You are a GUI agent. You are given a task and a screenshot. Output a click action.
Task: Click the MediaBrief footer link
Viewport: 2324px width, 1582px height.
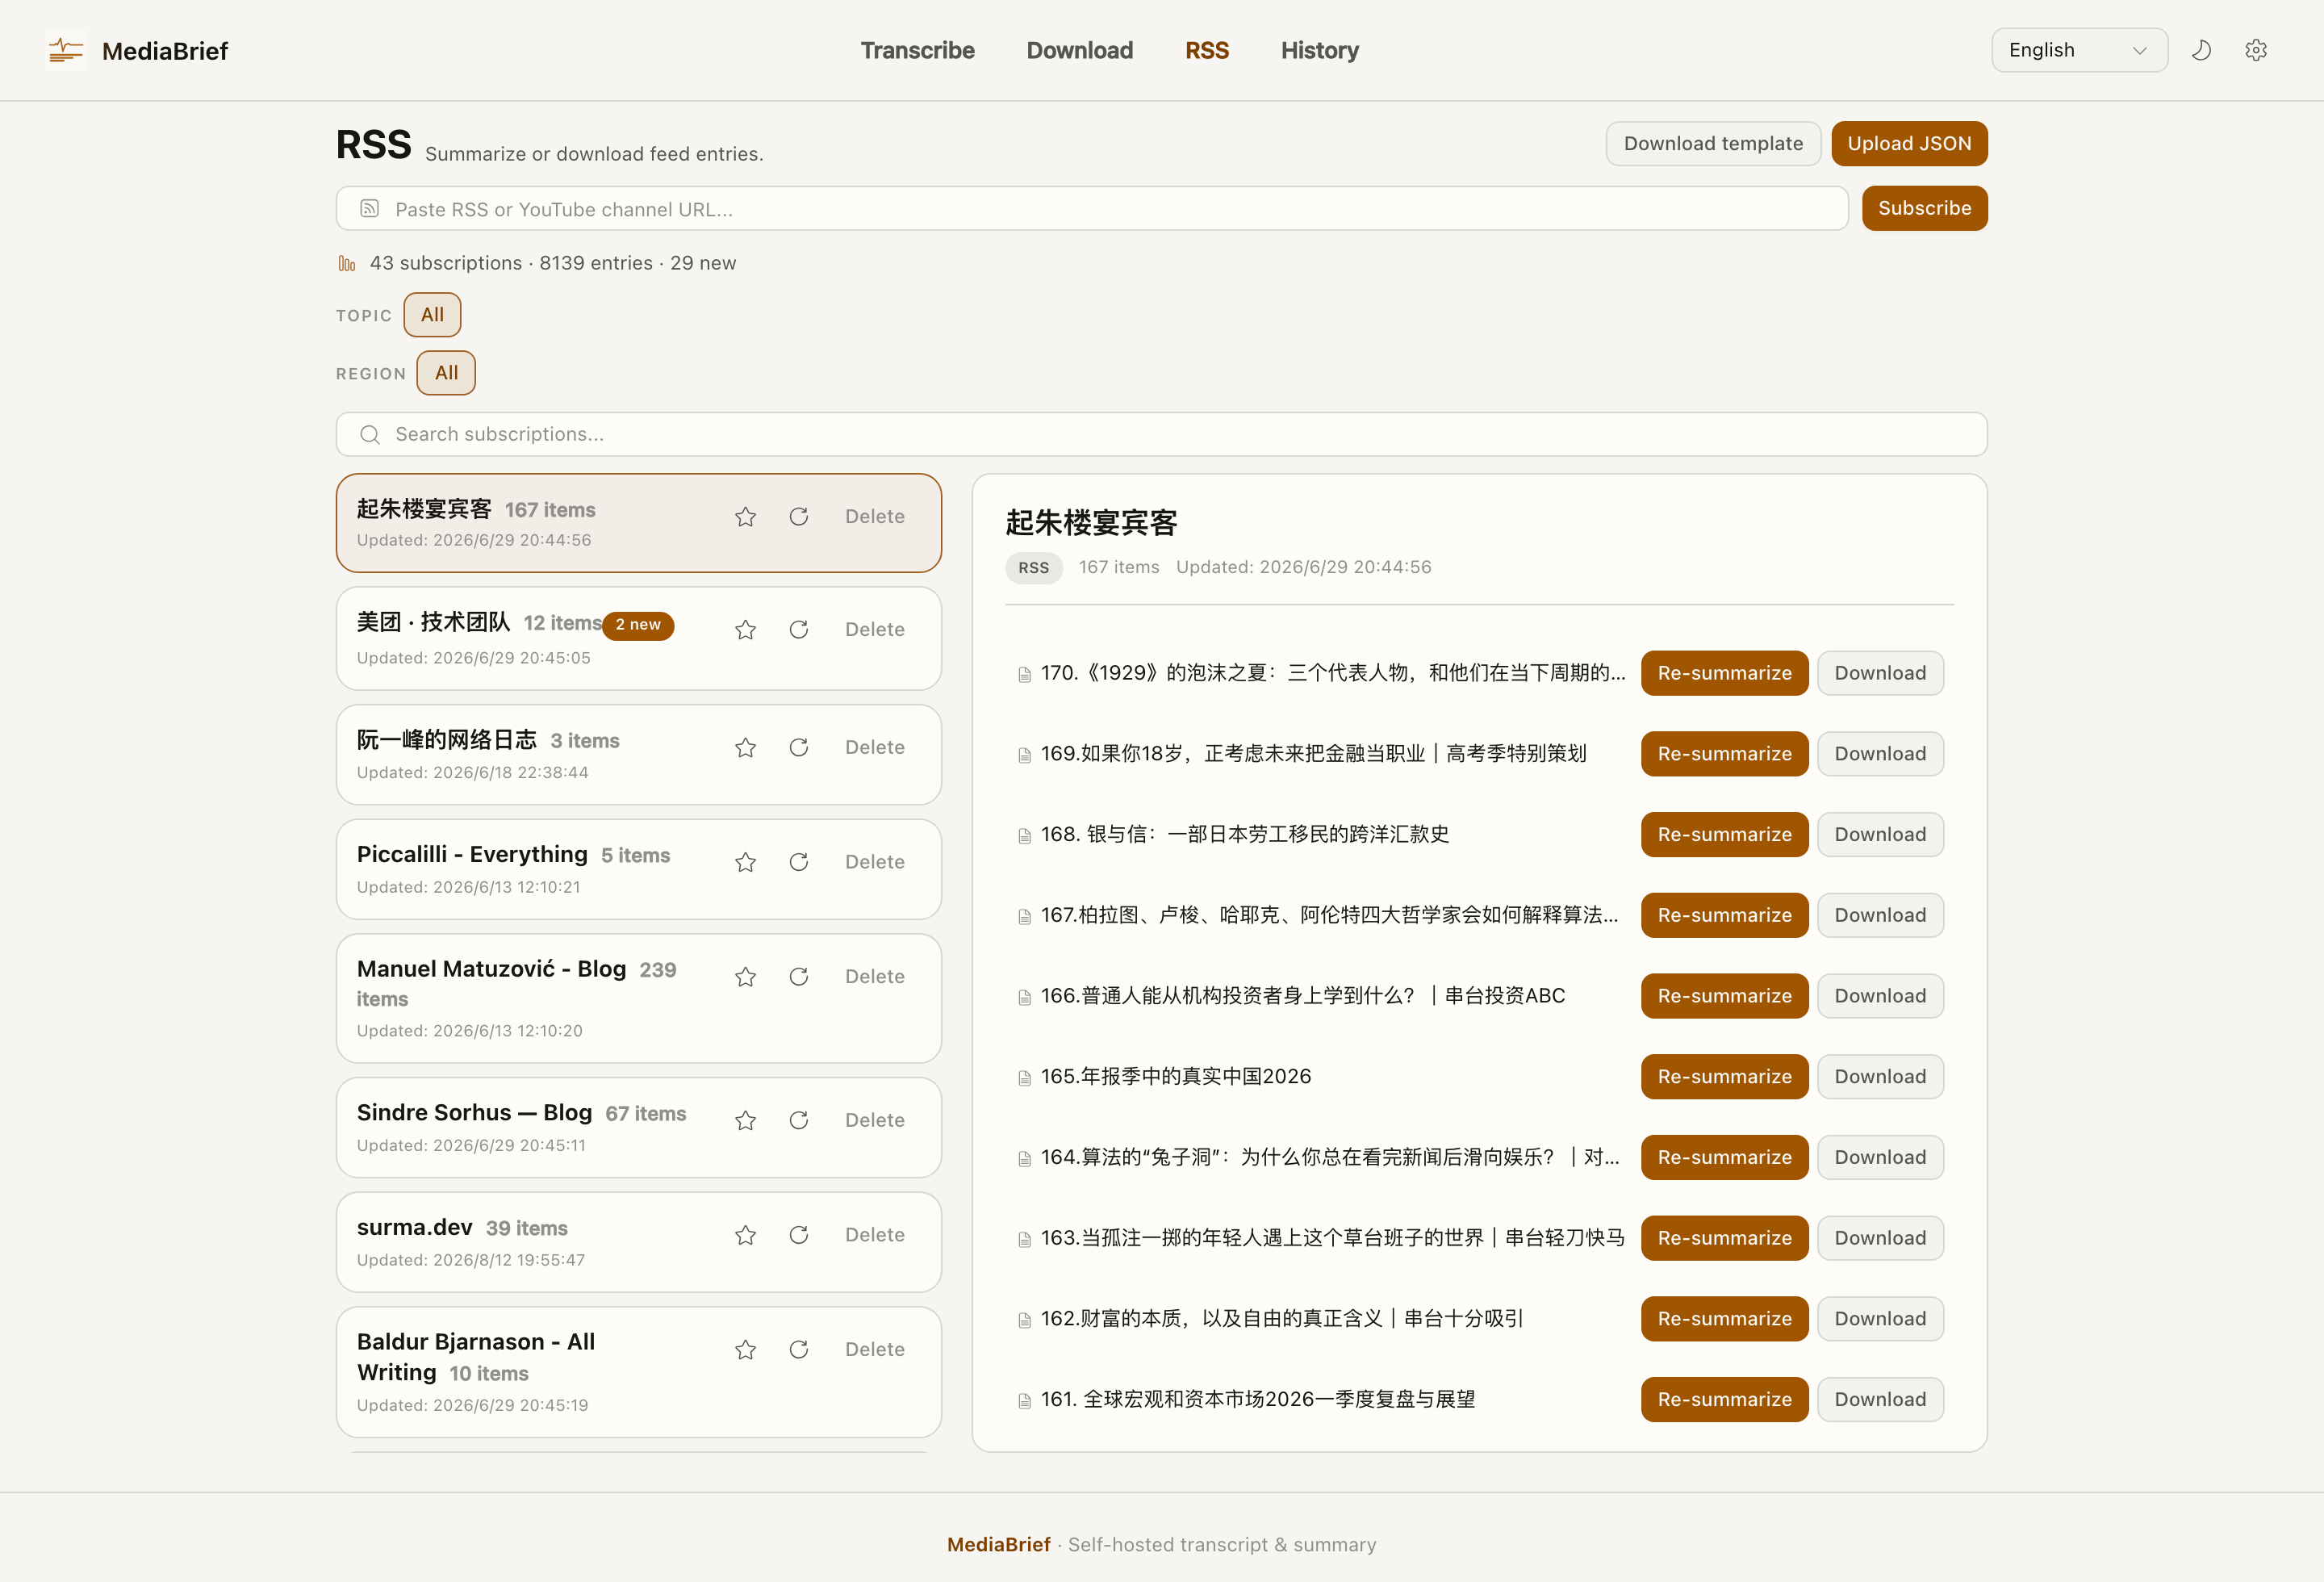coord(998,1544)
